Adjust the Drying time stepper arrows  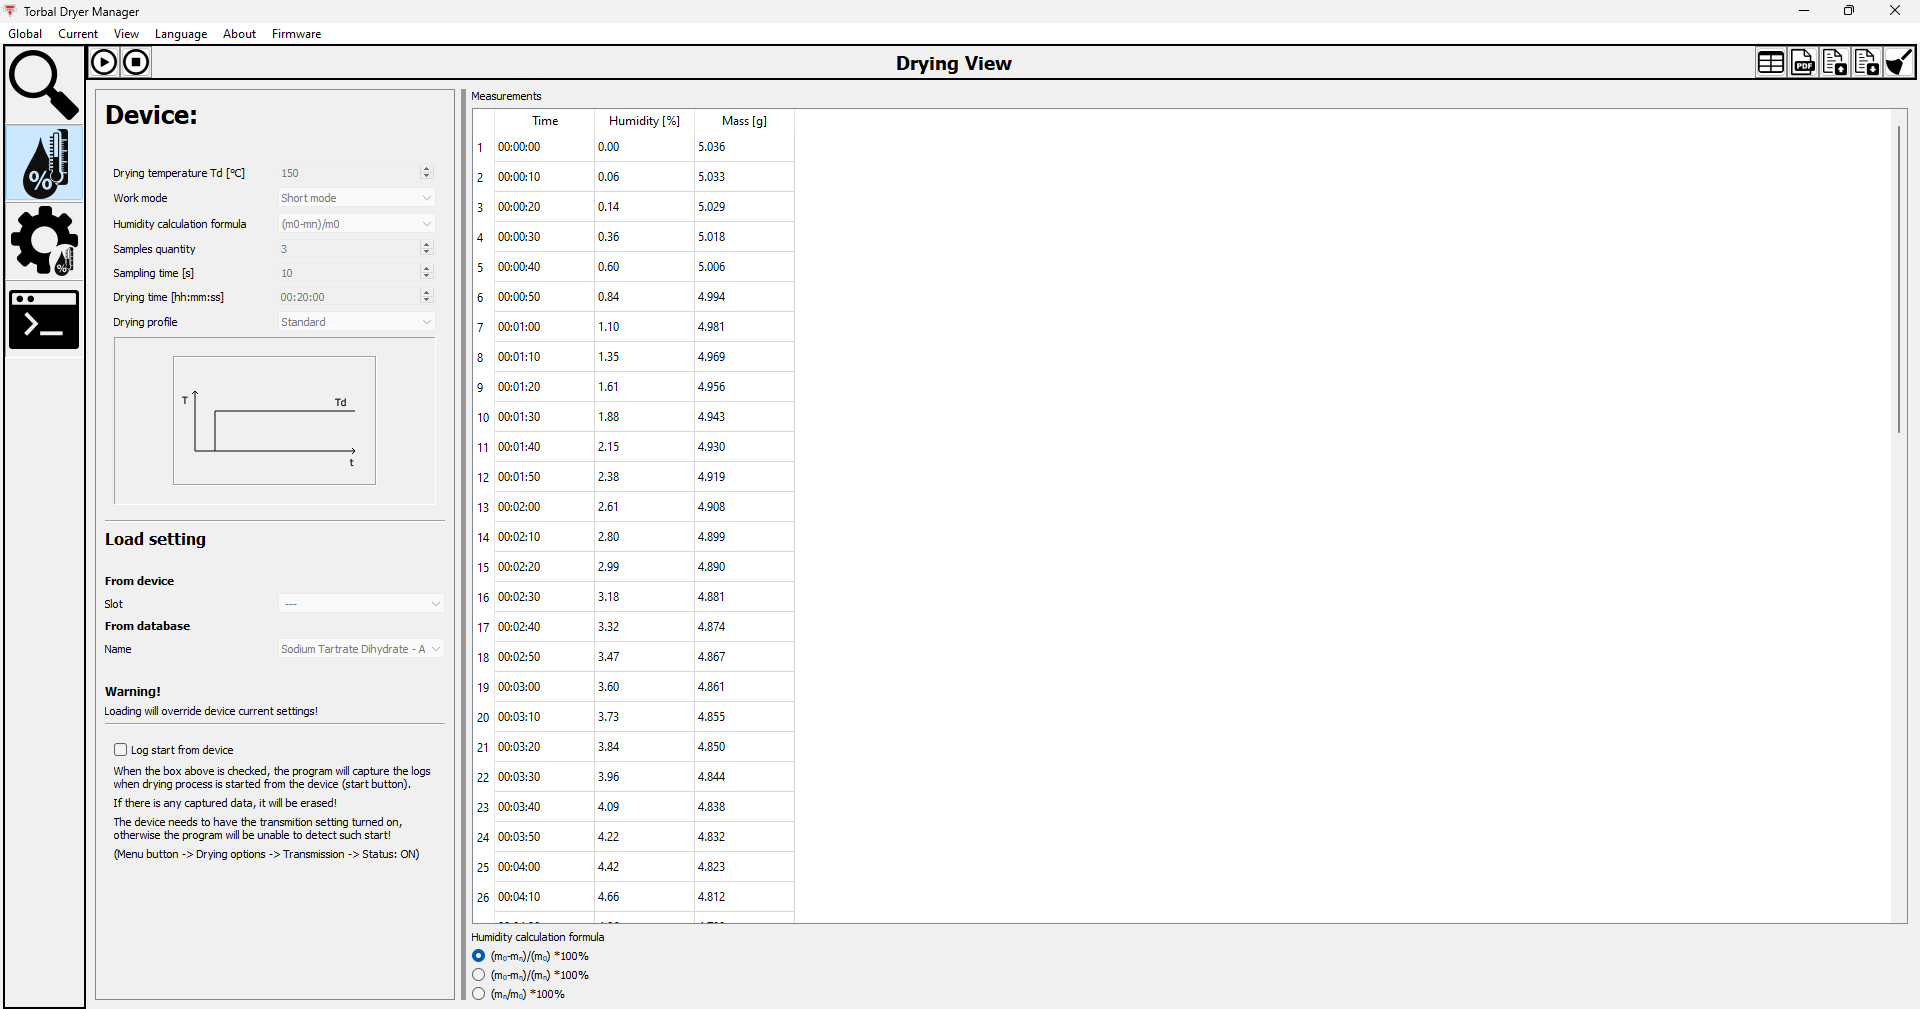tap(426, 297)
